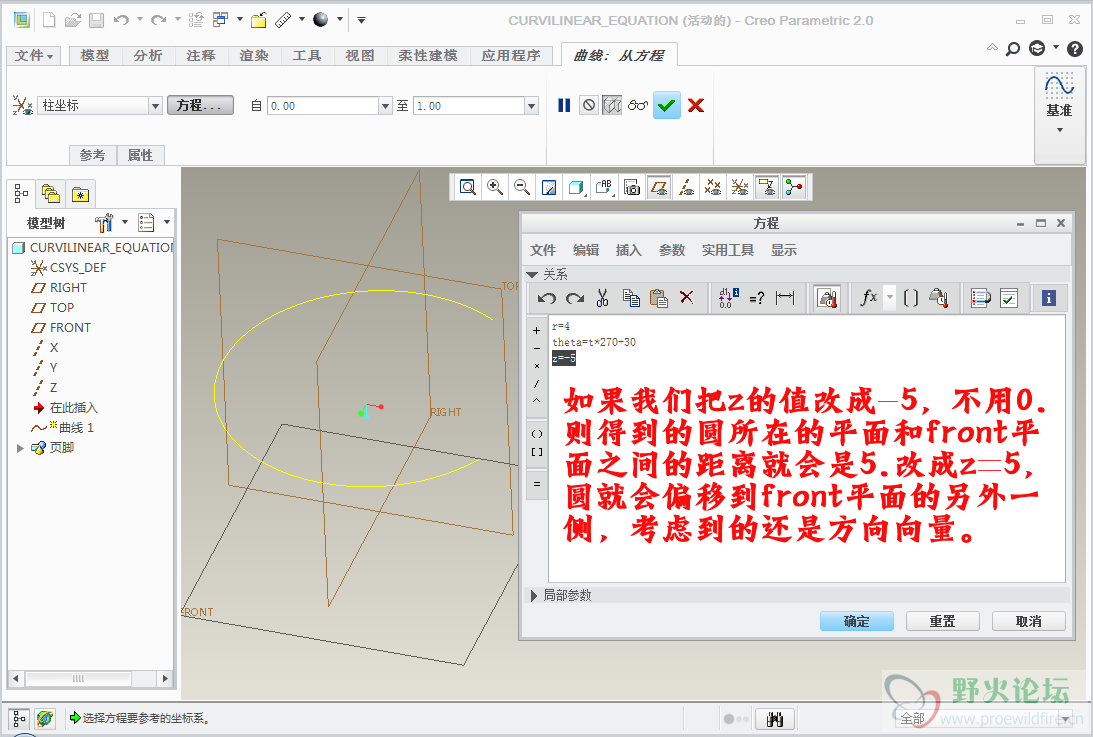
Task: Click the brackets insert icon
Action: [x=910, y=298]
